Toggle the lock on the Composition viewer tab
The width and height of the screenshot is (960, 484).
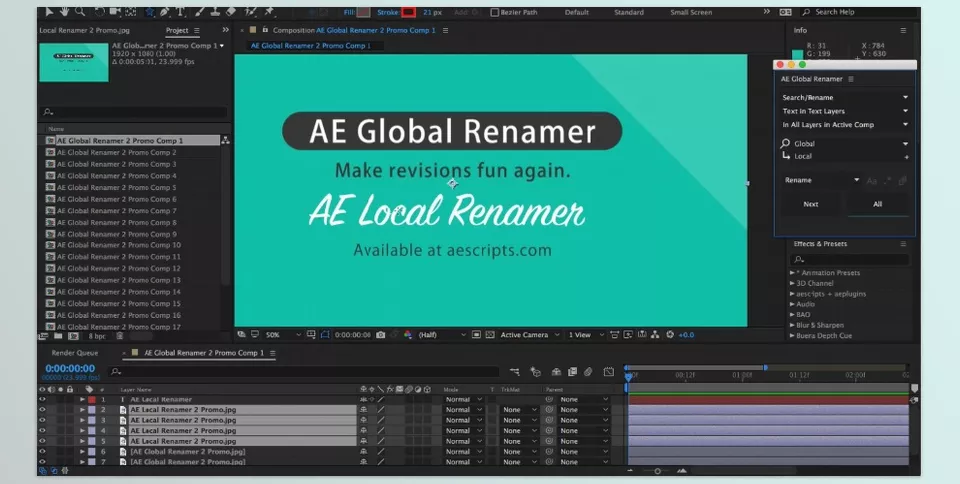tap(264, 30)
